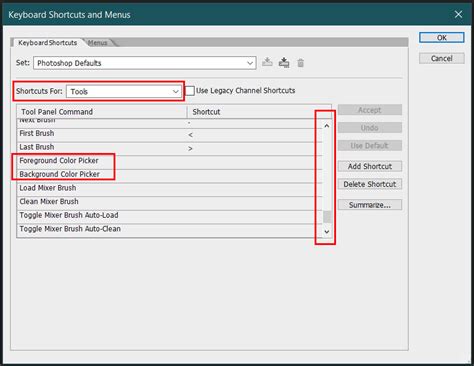
Task: Open the Shortcuts For dropdown showing Tools
Action: (124, 91)
